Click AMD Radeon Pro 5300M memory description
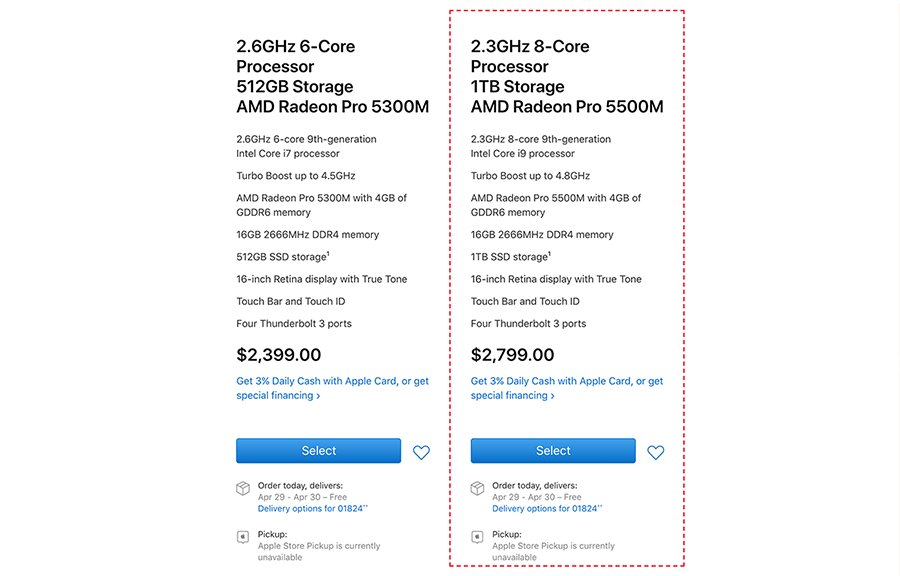This screenshot has height=576, width=900. (321, 205)
